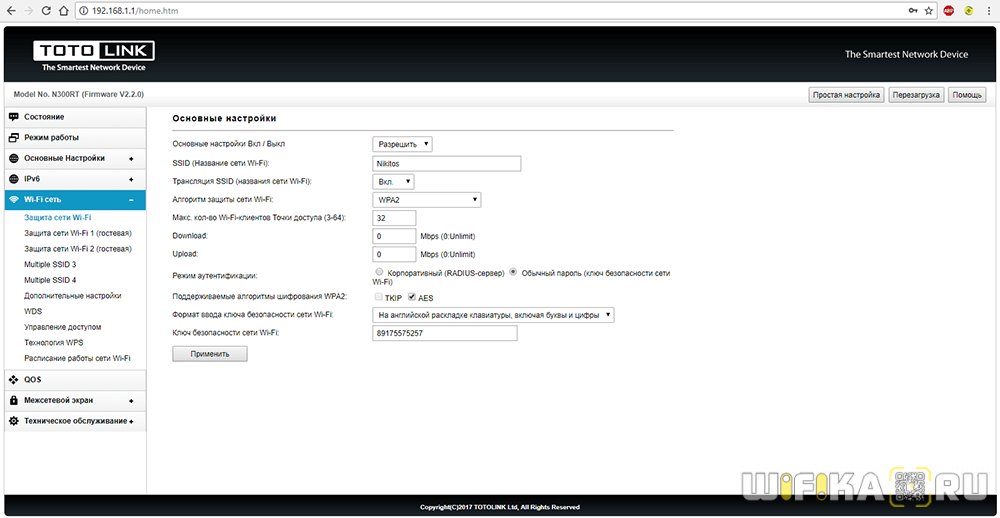
Task: Click the Перезагрузка button
Action: click(916, 95)
